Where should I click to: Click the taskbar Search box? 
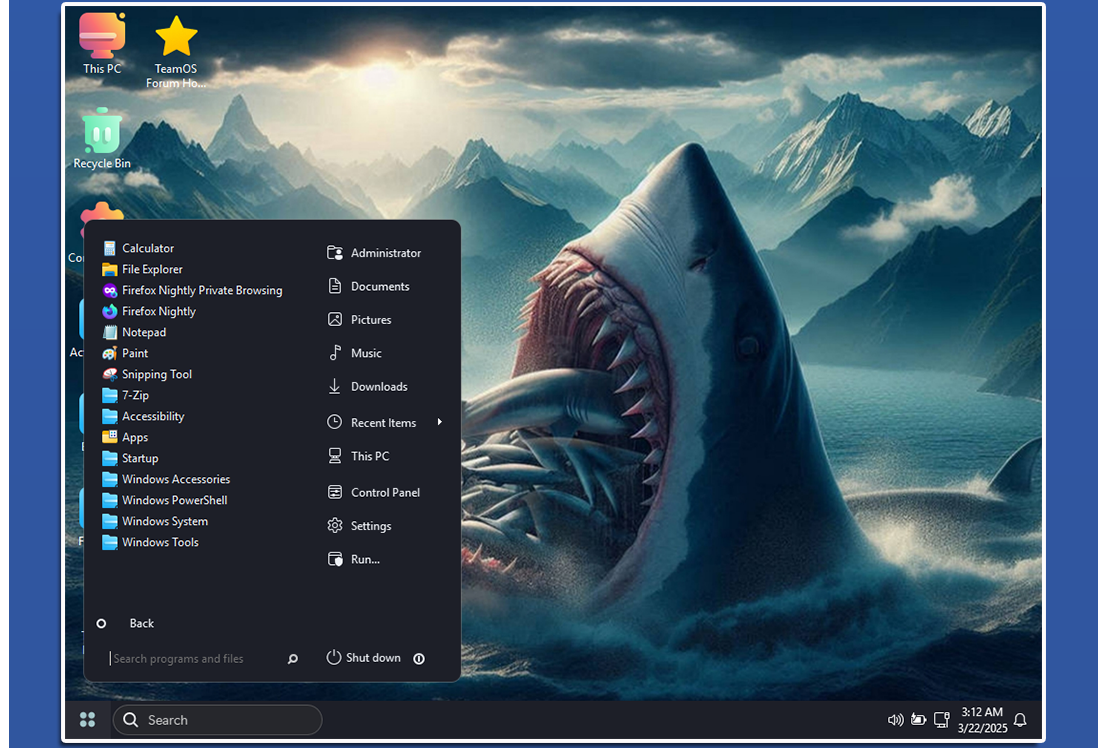217,720
